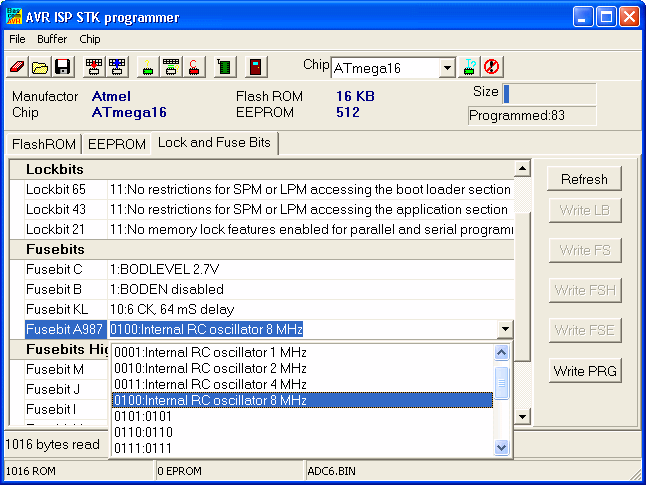Select the Lockbit 43 row value
The height and width of the screenshot is (485, 646).
point(311,209)
